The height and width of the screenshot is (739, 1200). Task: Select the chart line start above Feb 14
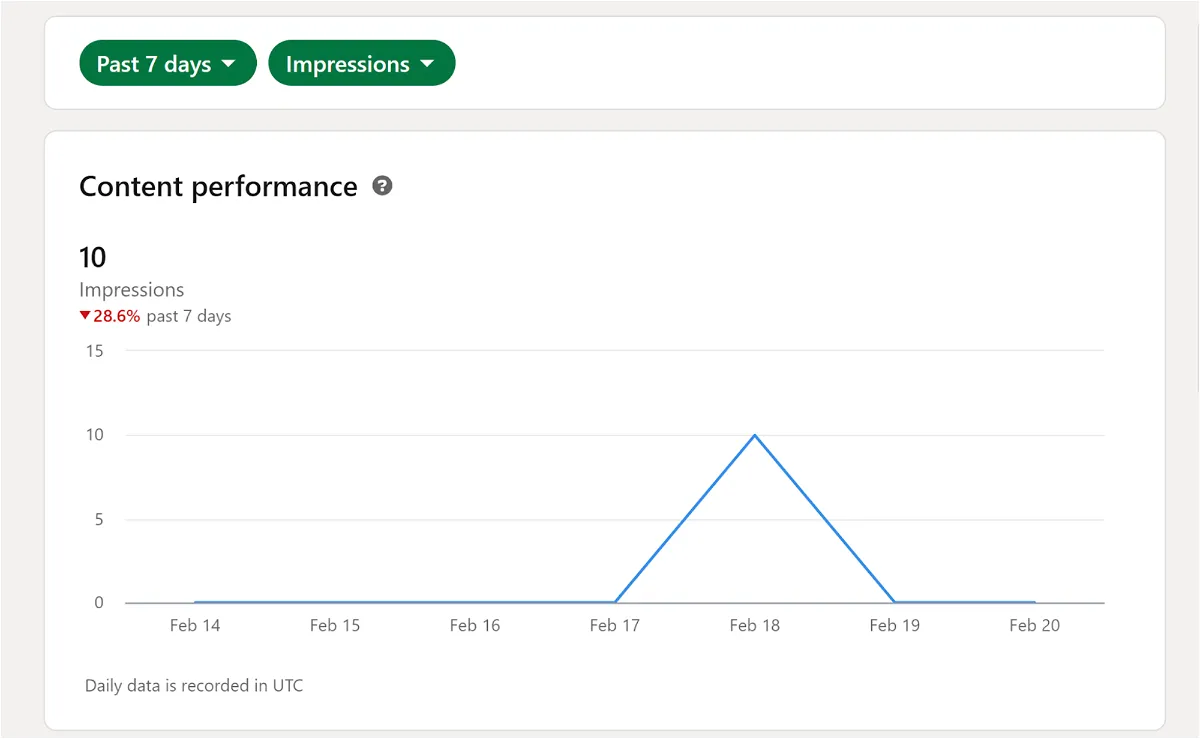point(195,602)
